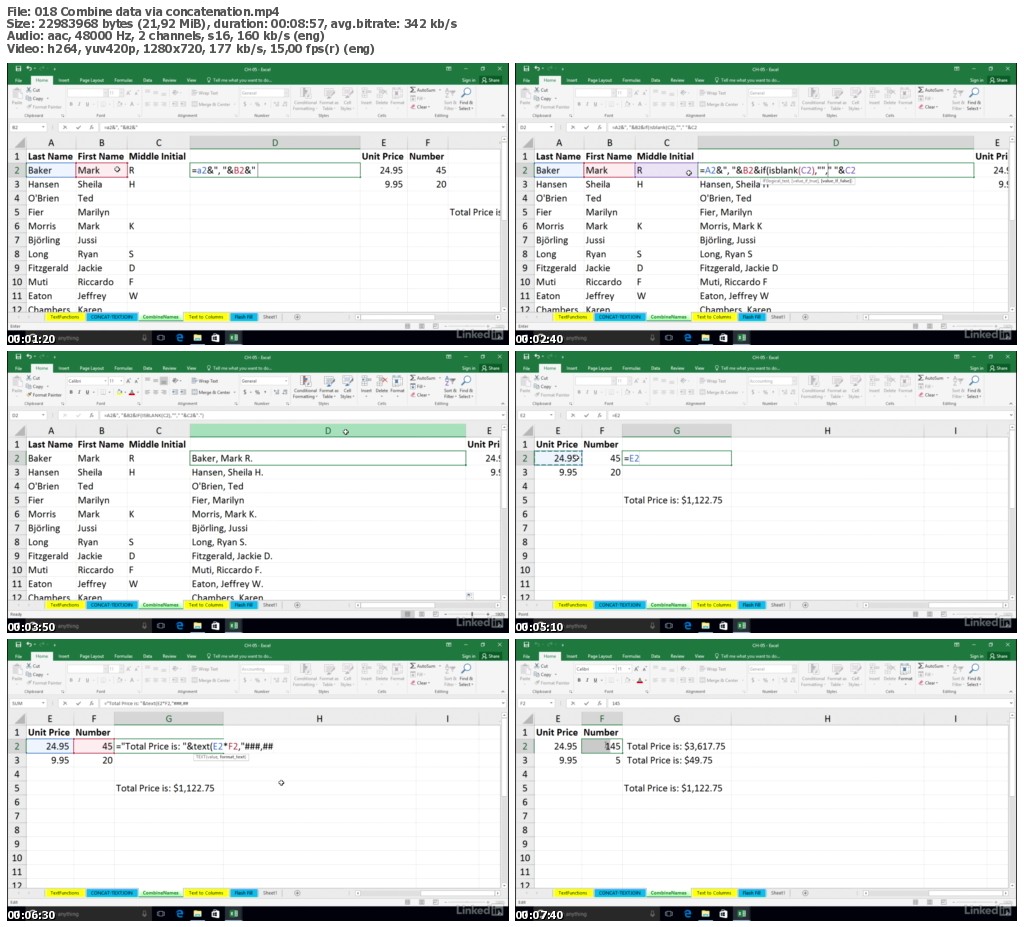Click cell 145 in 00:07:40 frame
The width and height of the screenshot is (1024, 927).
point(601,746)
